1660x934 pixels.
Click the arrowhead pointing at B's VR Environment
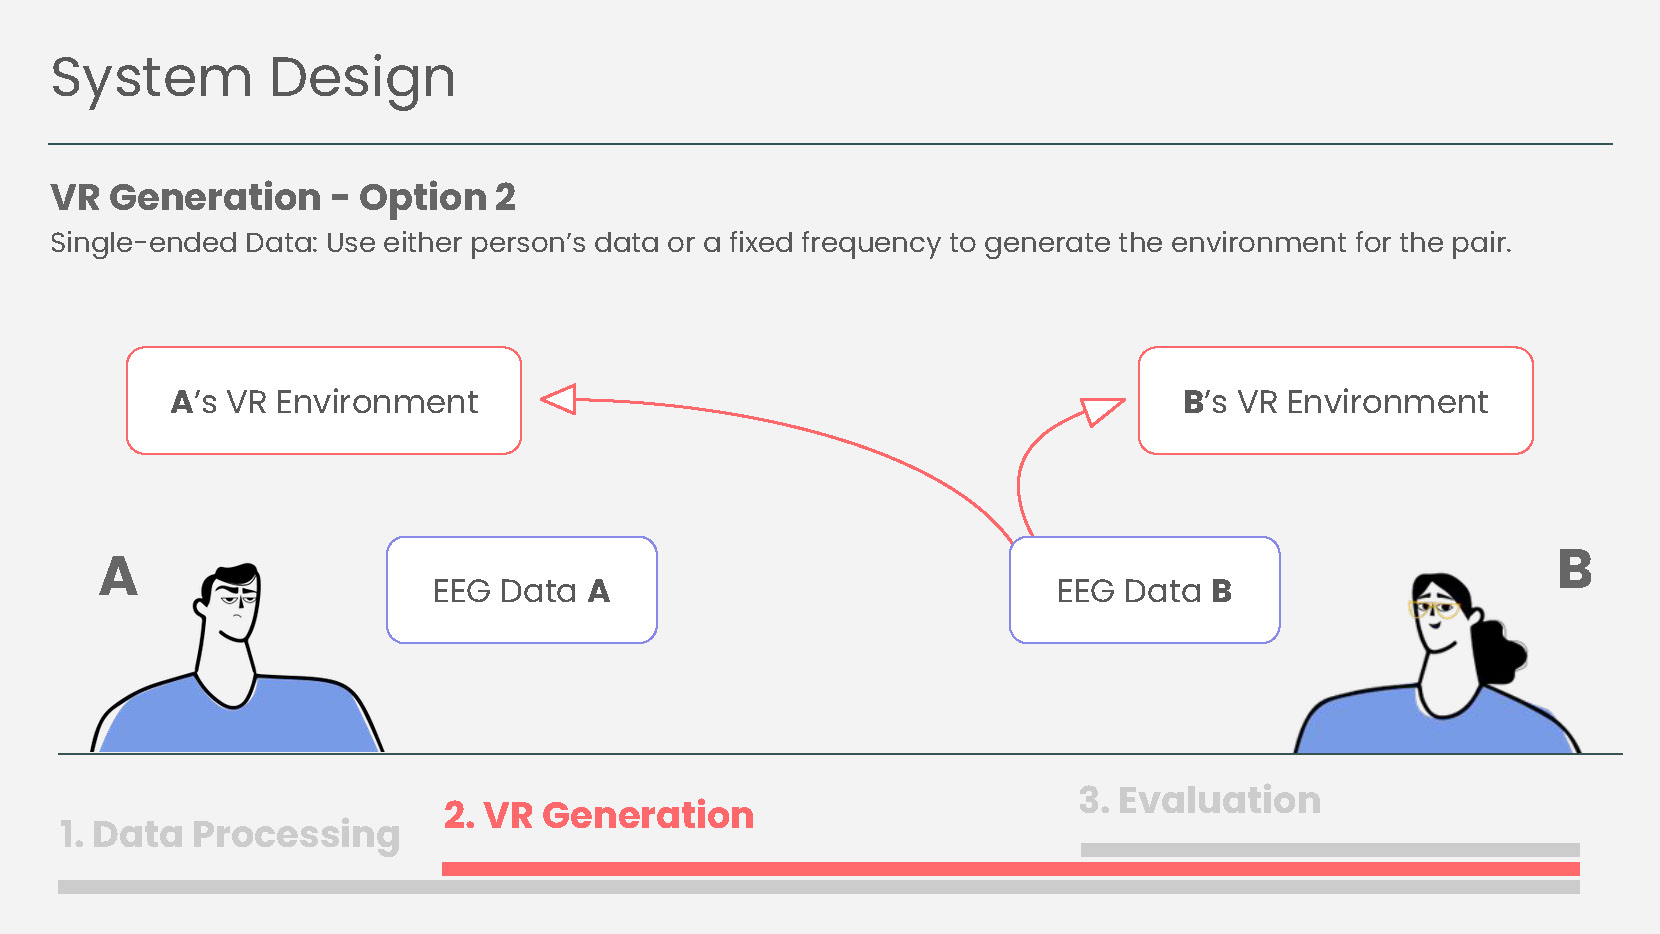tap(1103, 409)
